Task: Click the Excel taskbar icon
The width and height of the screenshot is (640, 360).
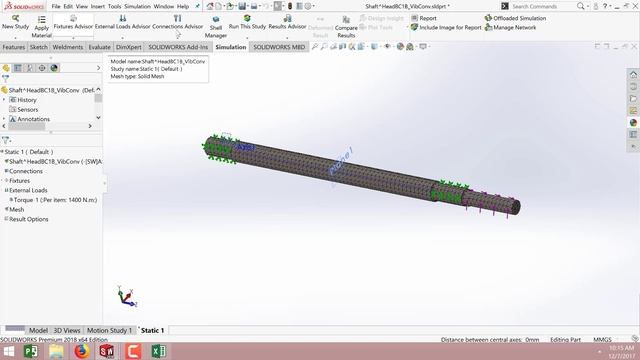Action: click(158, 351)
